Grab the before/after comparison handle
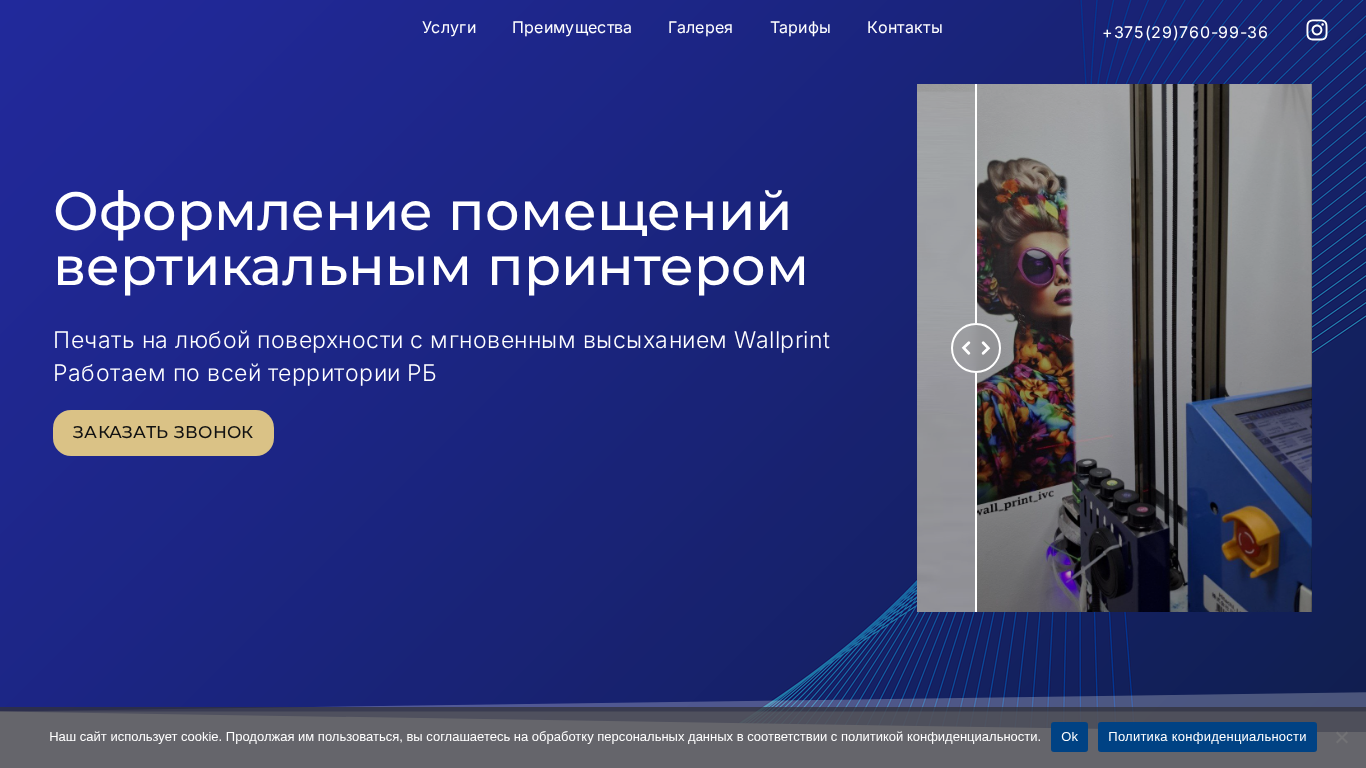Screen dimensions: 1366x768 click(x=976, y=348)
